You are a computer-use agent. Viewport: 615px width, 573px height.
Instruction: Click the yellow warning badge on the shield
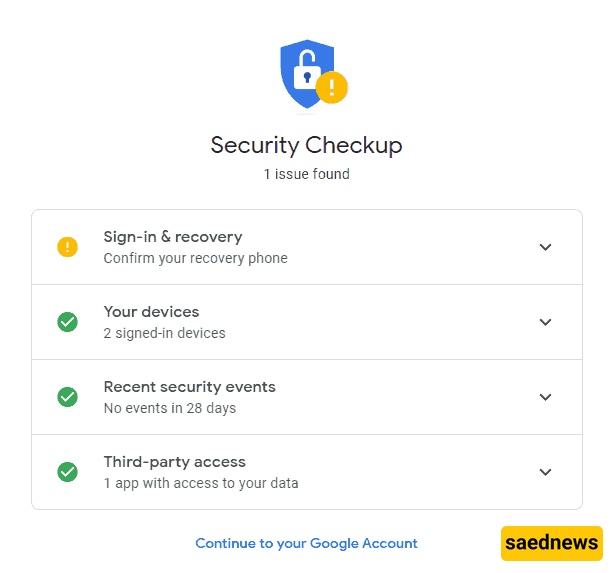[332, 88]
